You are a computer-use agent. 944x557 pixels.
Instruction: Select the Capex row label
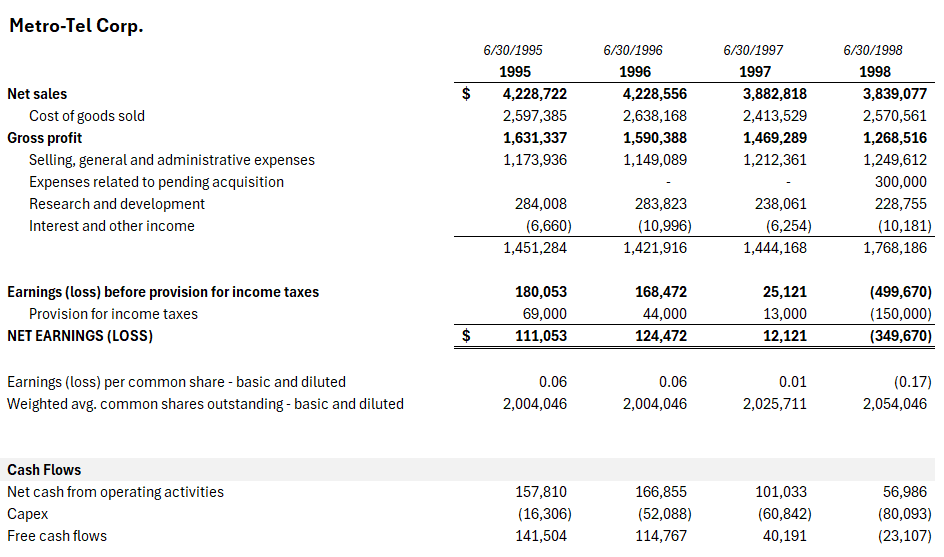pyautogui.click(x=27, y=514)
